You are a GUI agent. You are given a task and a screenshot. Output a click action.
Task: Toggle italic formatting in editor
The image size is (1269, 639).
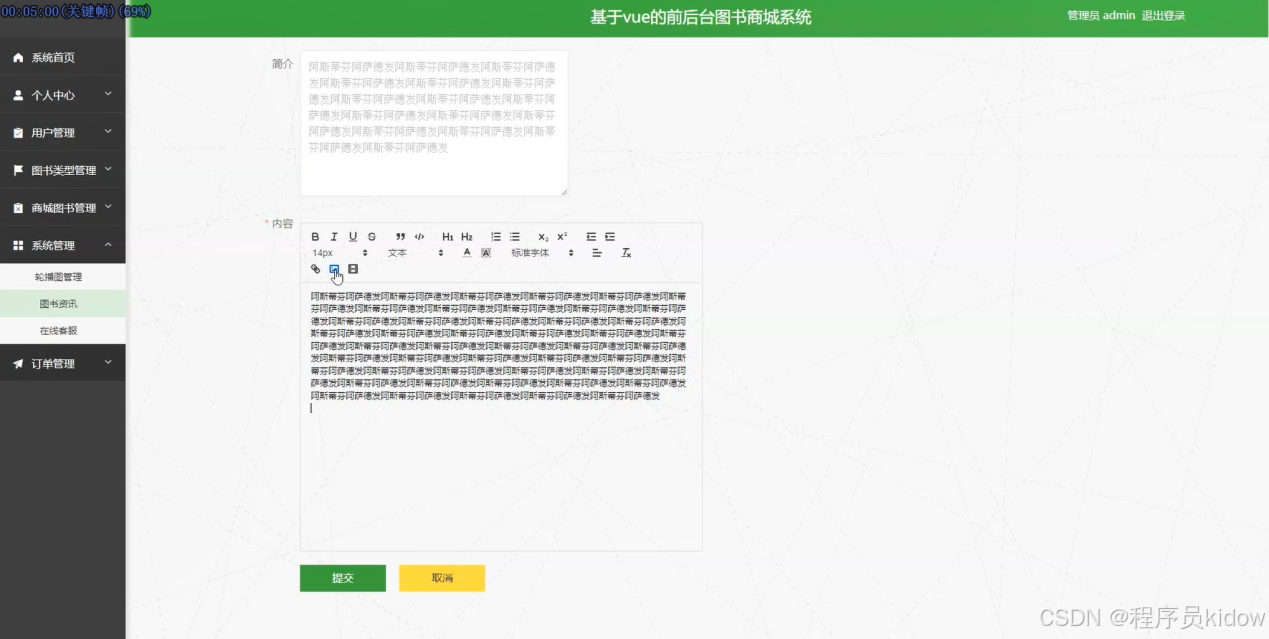click(334, 237)
